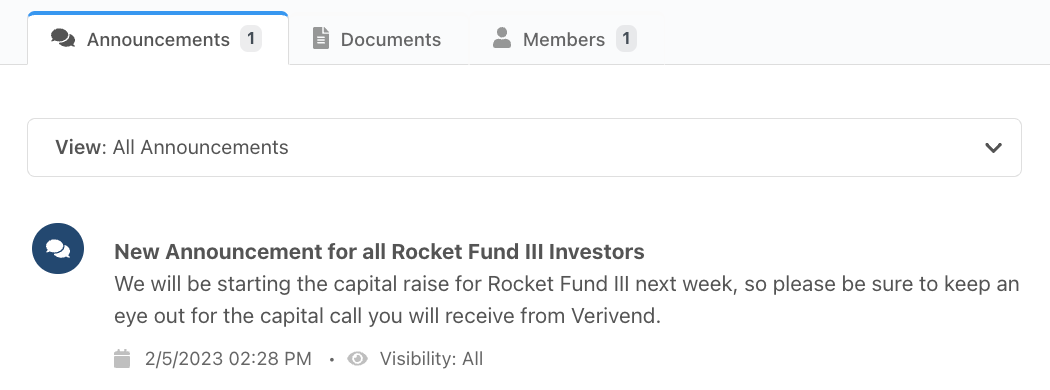Click the person icon on Members tab

pos(502,38)
